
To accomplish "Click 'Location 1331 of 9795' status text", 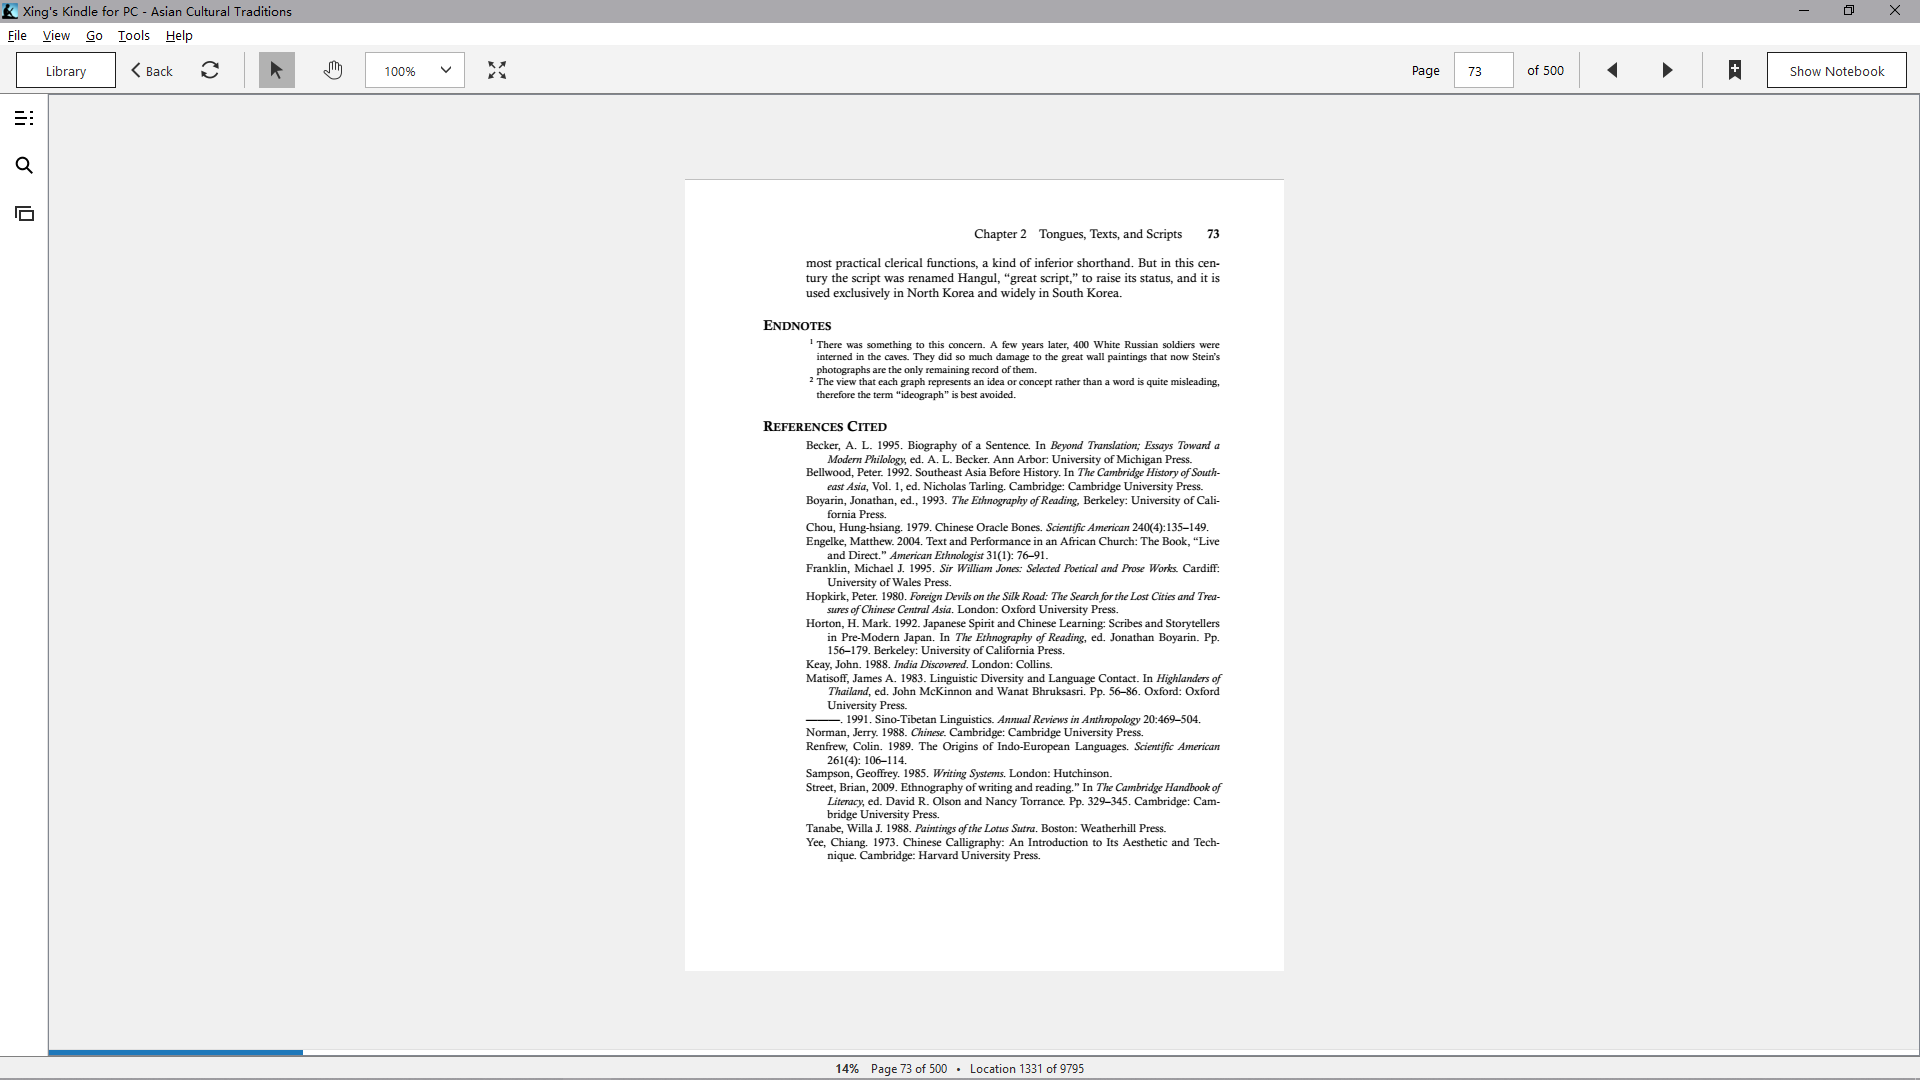I will (1027, 1068).
